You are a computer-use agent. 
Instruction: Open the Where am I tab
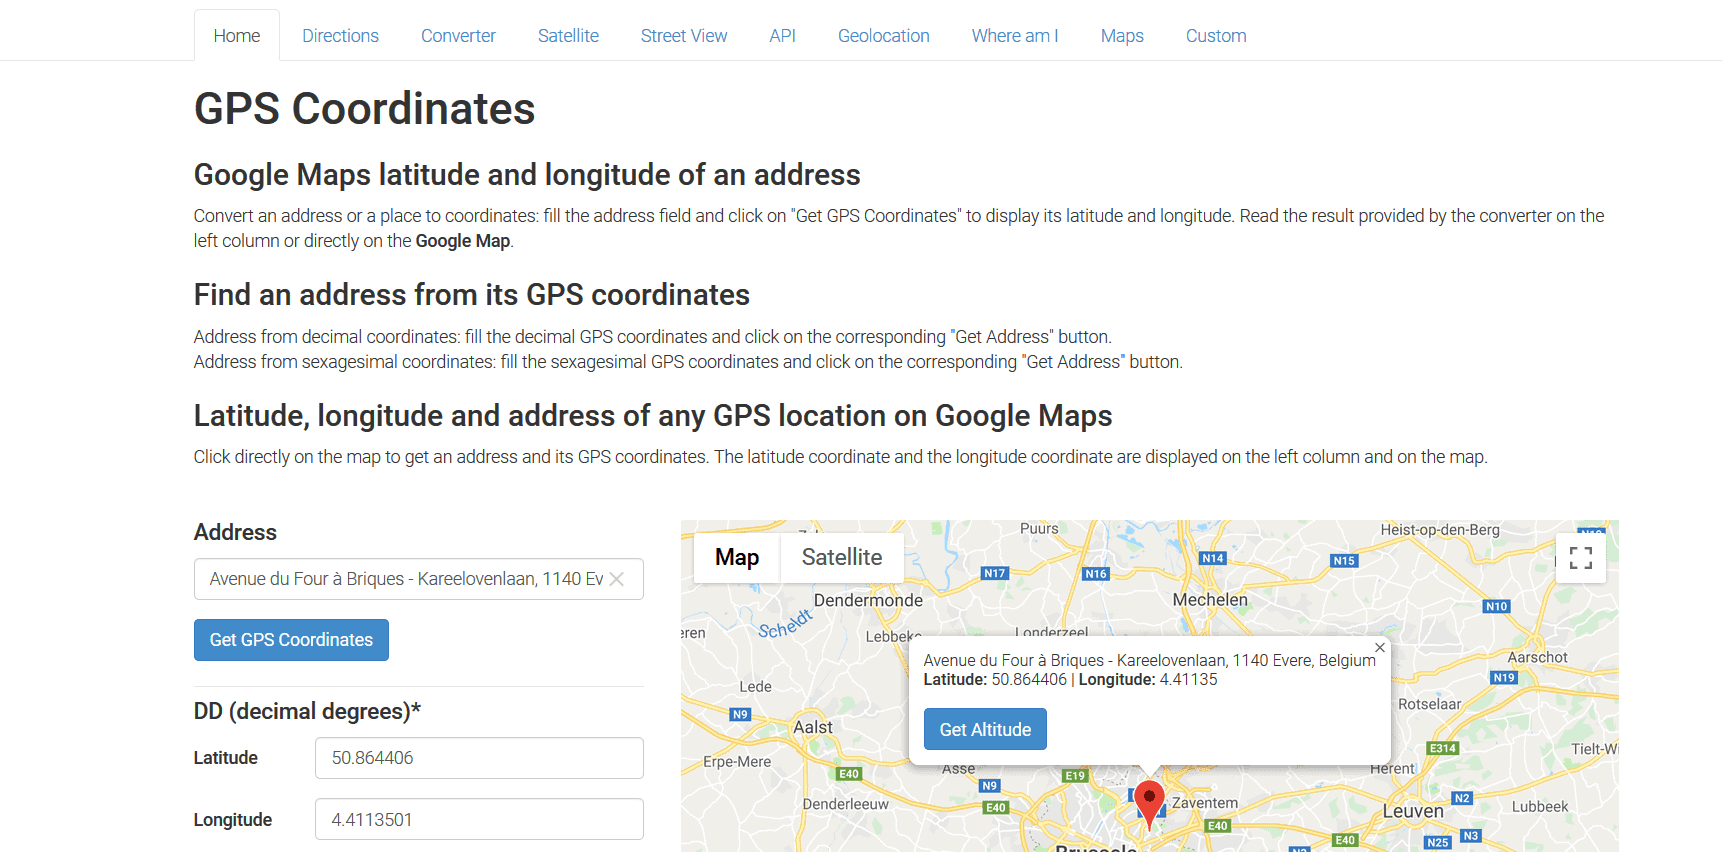1015,36
